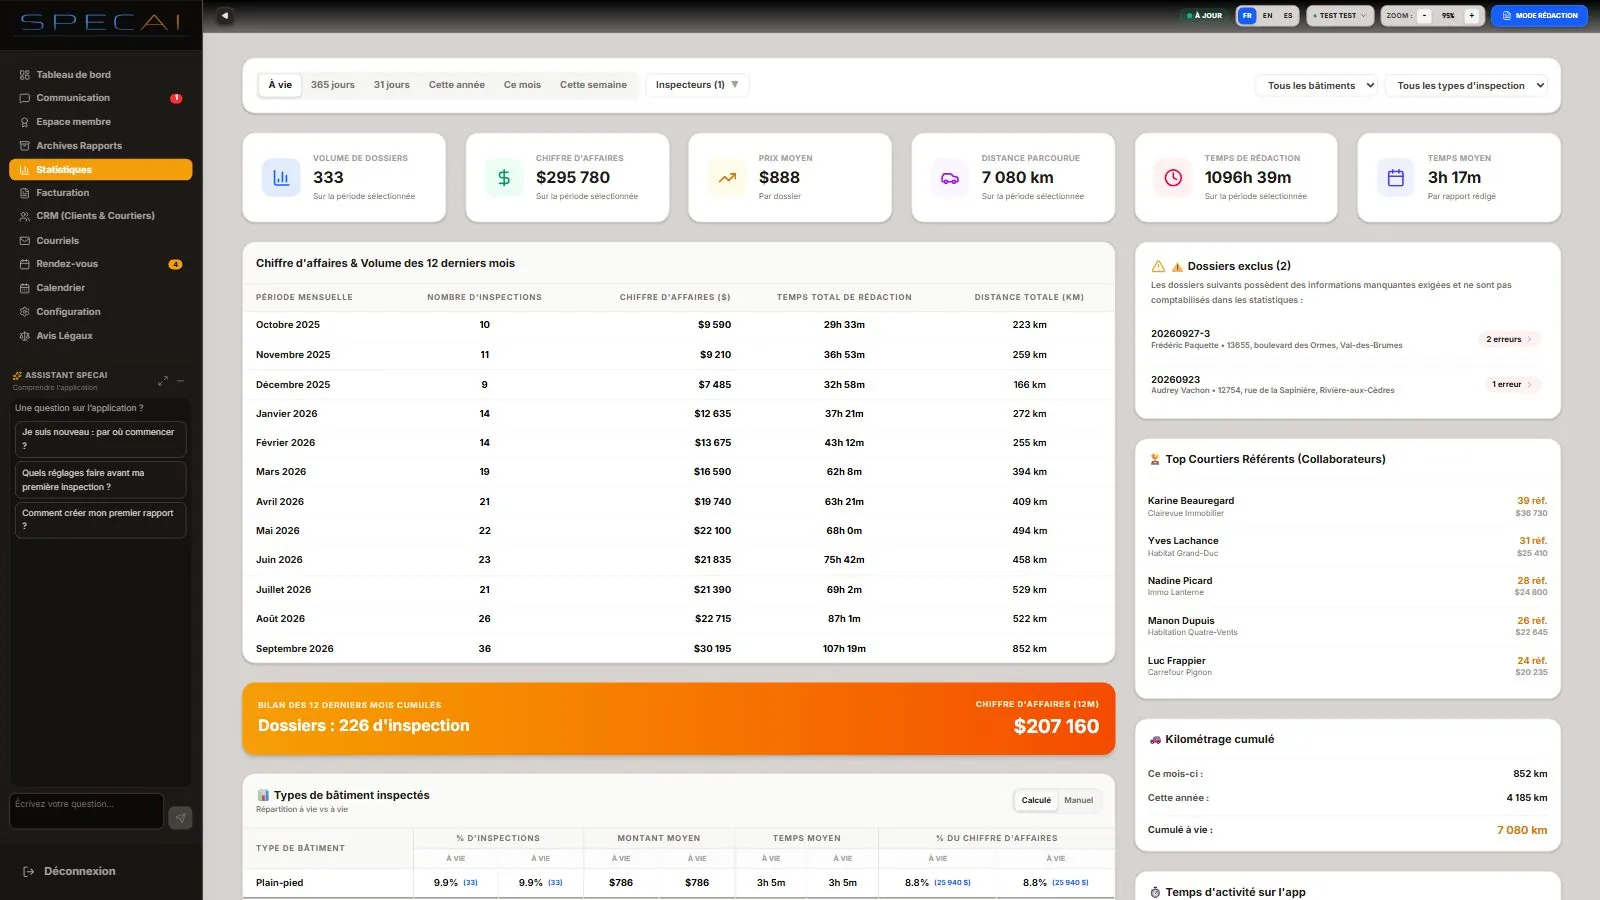Open Avis Légaux page
Viewport: 1600px width, 900px height.
click(100, 336)
